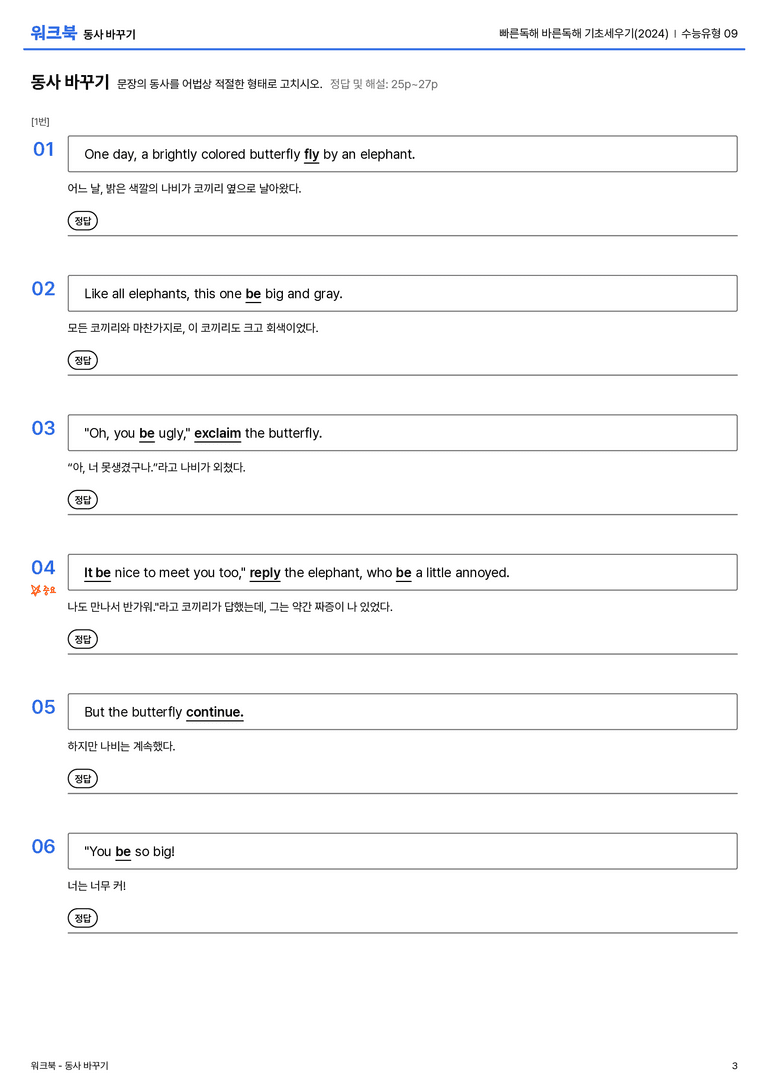
Task: Click question number 05
Action: click(43, 707)
